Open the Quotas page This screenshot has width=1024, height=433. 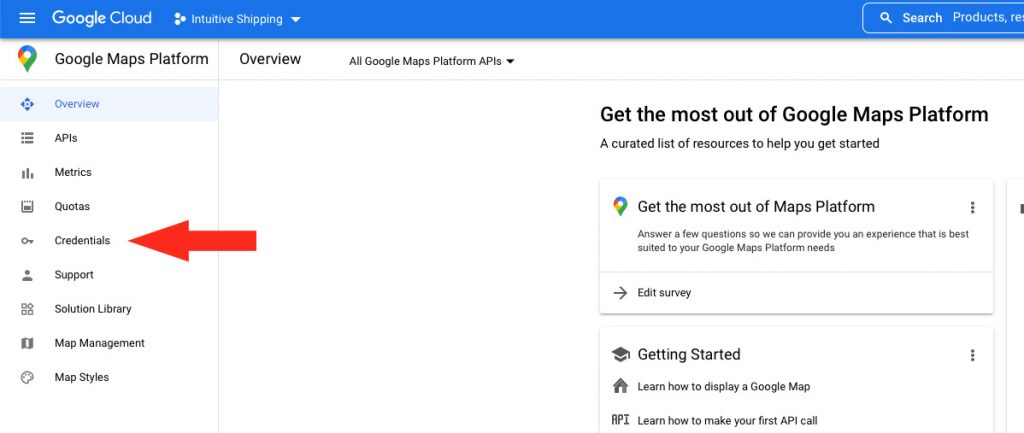[x=109, y=206]
